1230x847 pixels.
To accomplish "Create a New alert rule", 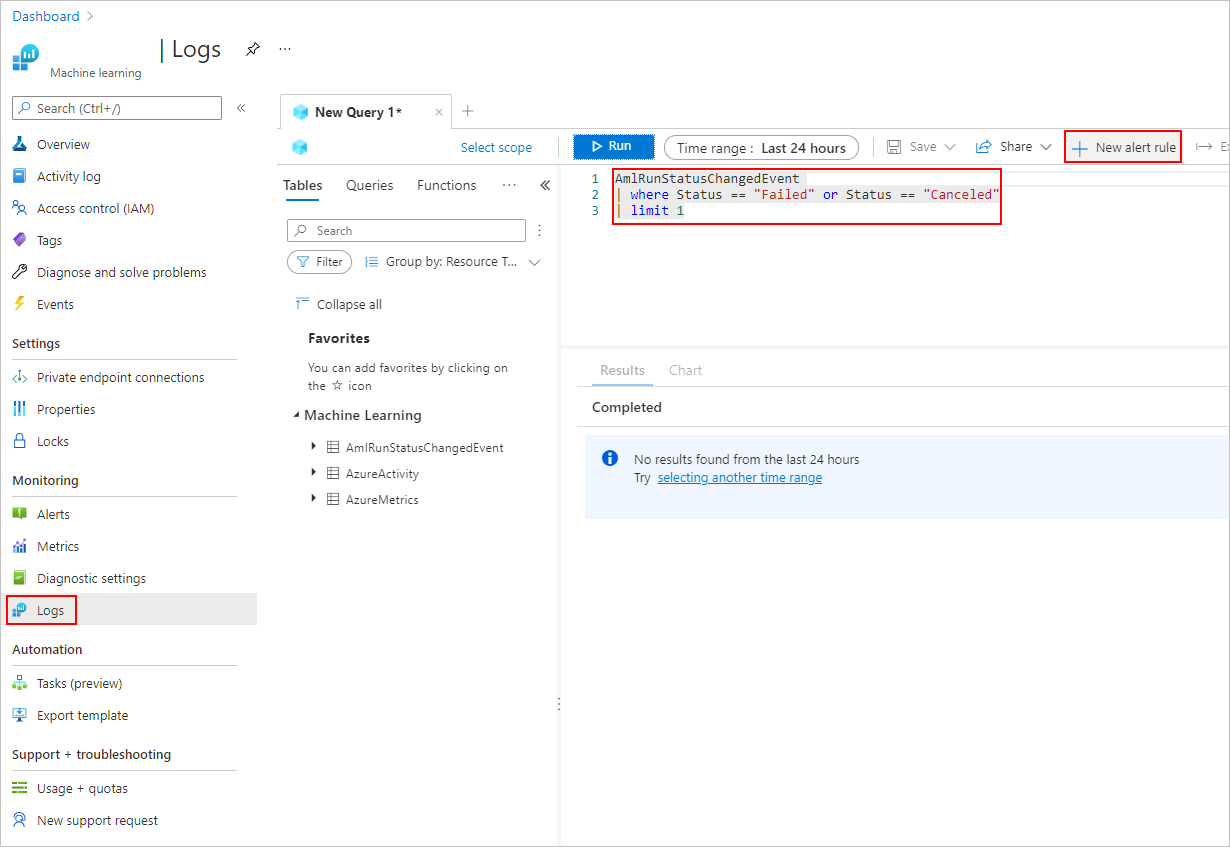I will pyautogui.click(x=1124, y=148).
